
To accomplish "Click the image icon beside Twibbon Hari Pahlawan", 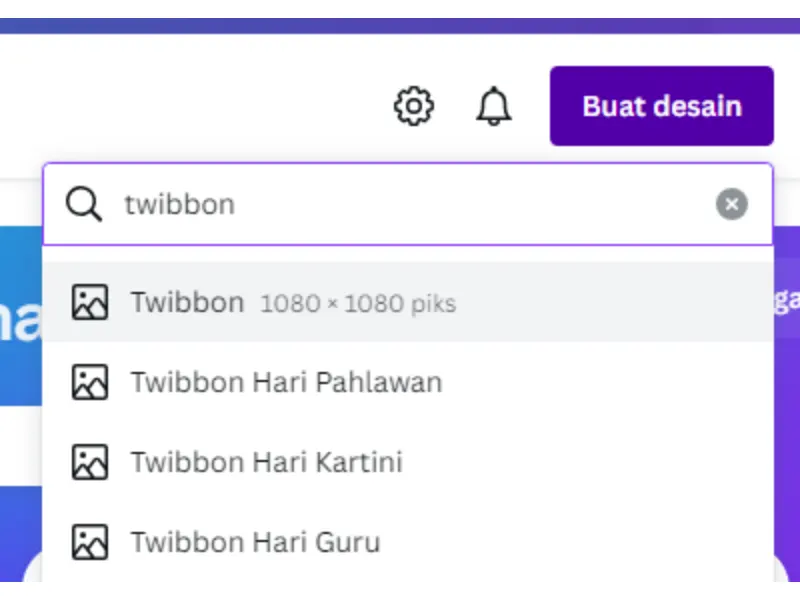I will click(89, 382).
